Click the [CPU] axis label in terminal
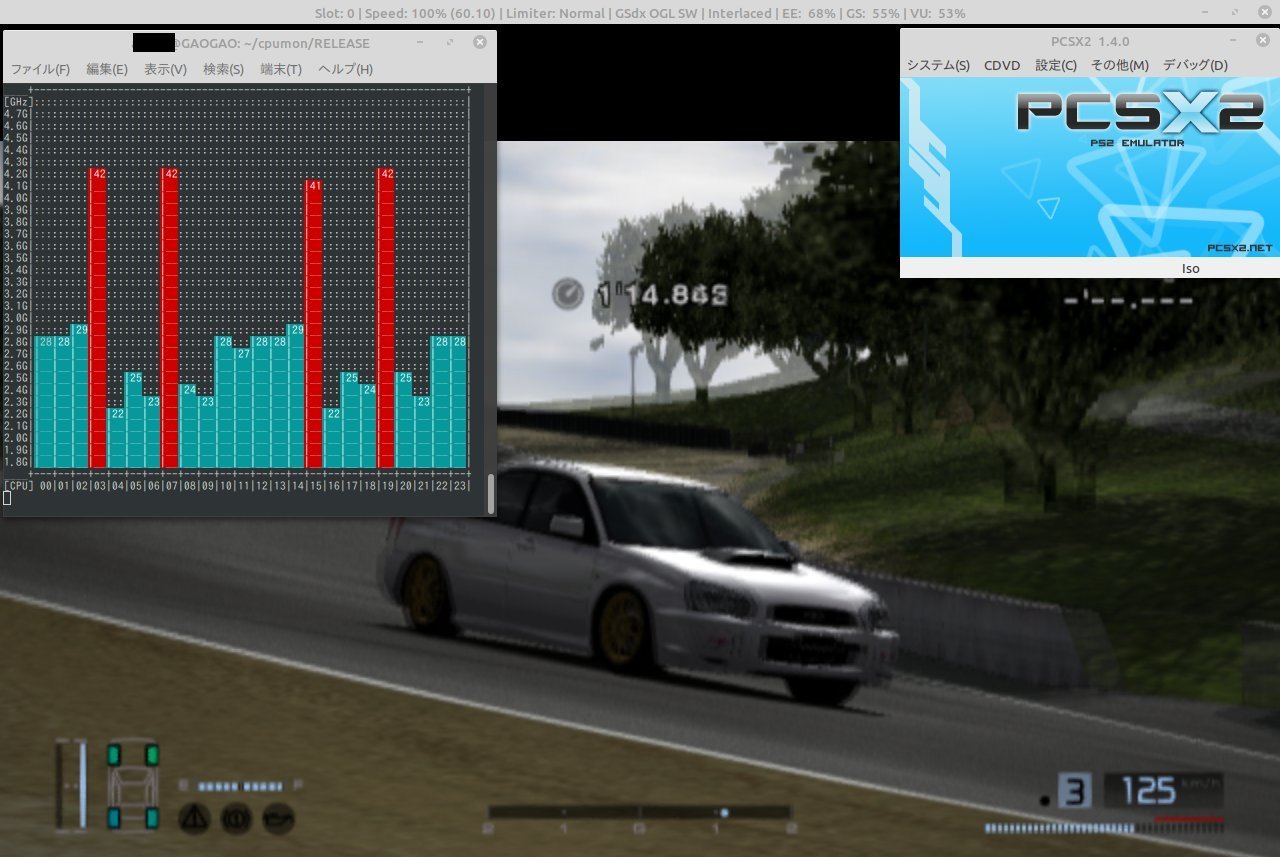This screenshot has width=1280, height=857. [18, 486]
